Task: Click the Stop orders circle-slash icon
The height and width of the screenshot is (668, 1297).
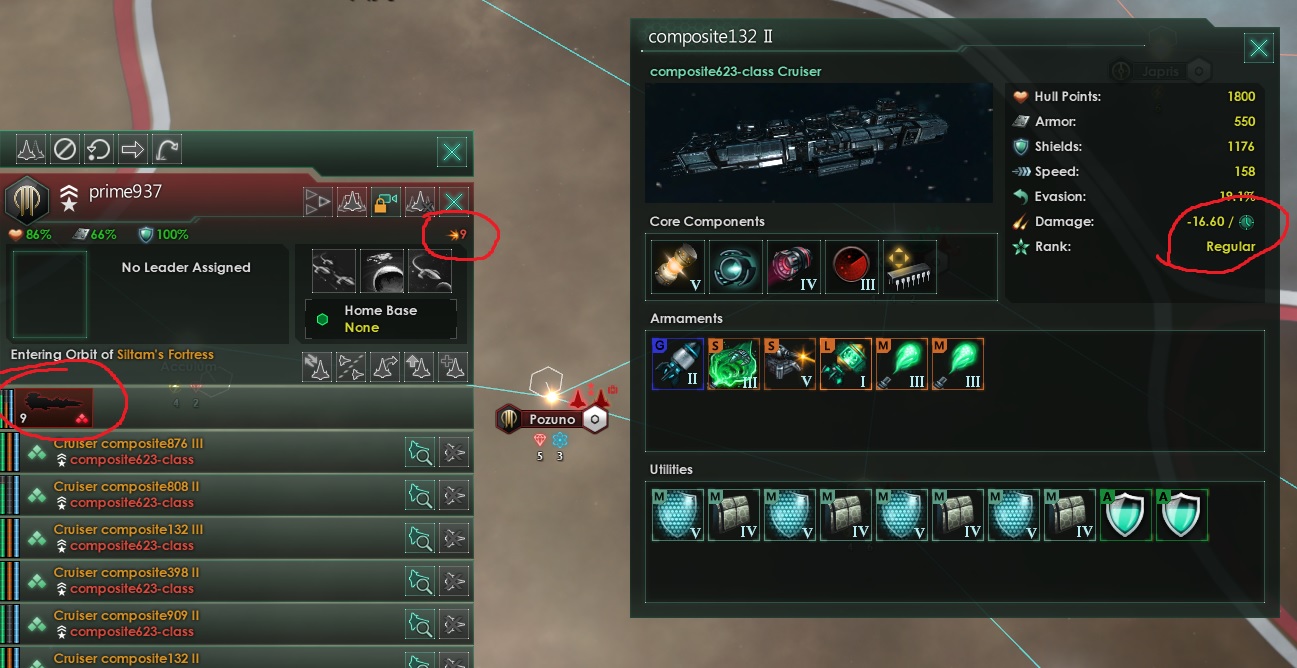Action: [x=64, y=150]
